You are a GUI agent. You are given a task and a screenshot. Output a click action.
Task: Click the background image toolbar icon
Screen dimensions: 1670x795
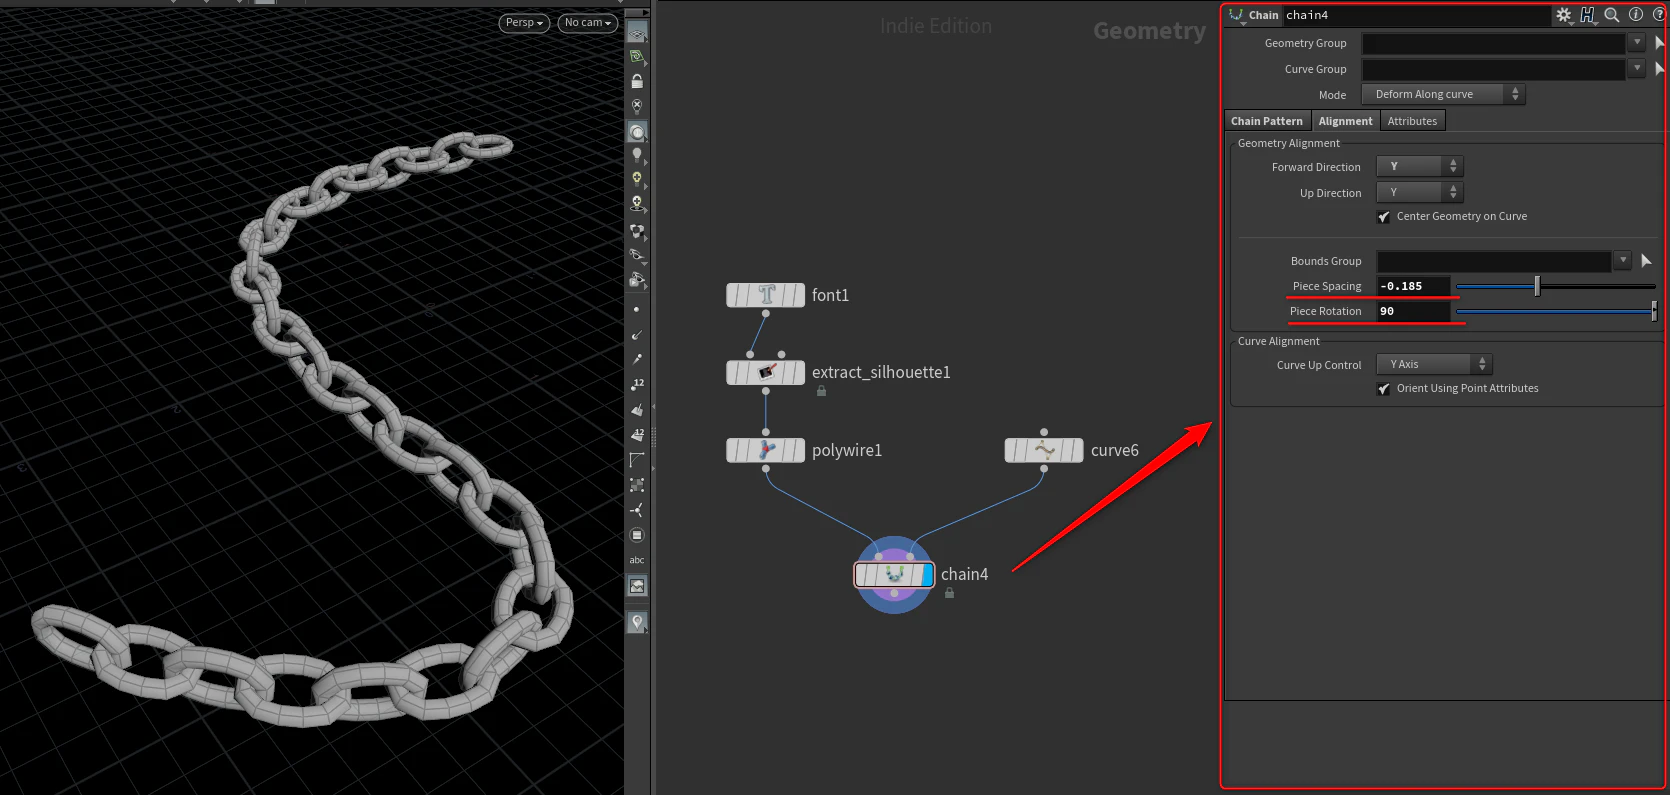point(637,586)
